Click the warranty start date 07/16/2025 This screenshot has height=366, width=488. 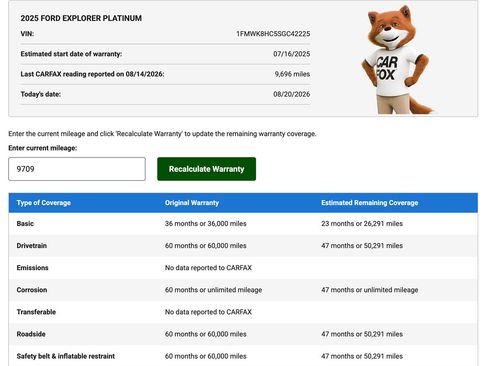point(291,54)
